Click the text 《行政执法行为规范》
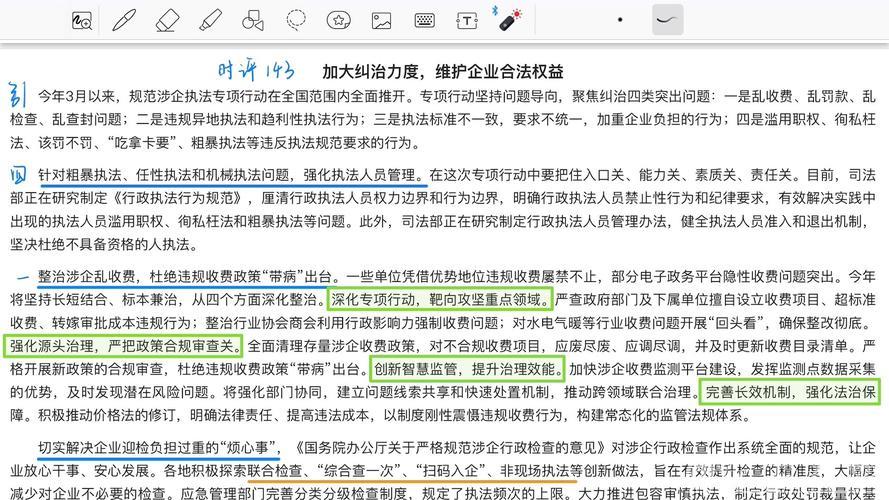Viewport: 889px width, 500px height. tap(181, 198)
